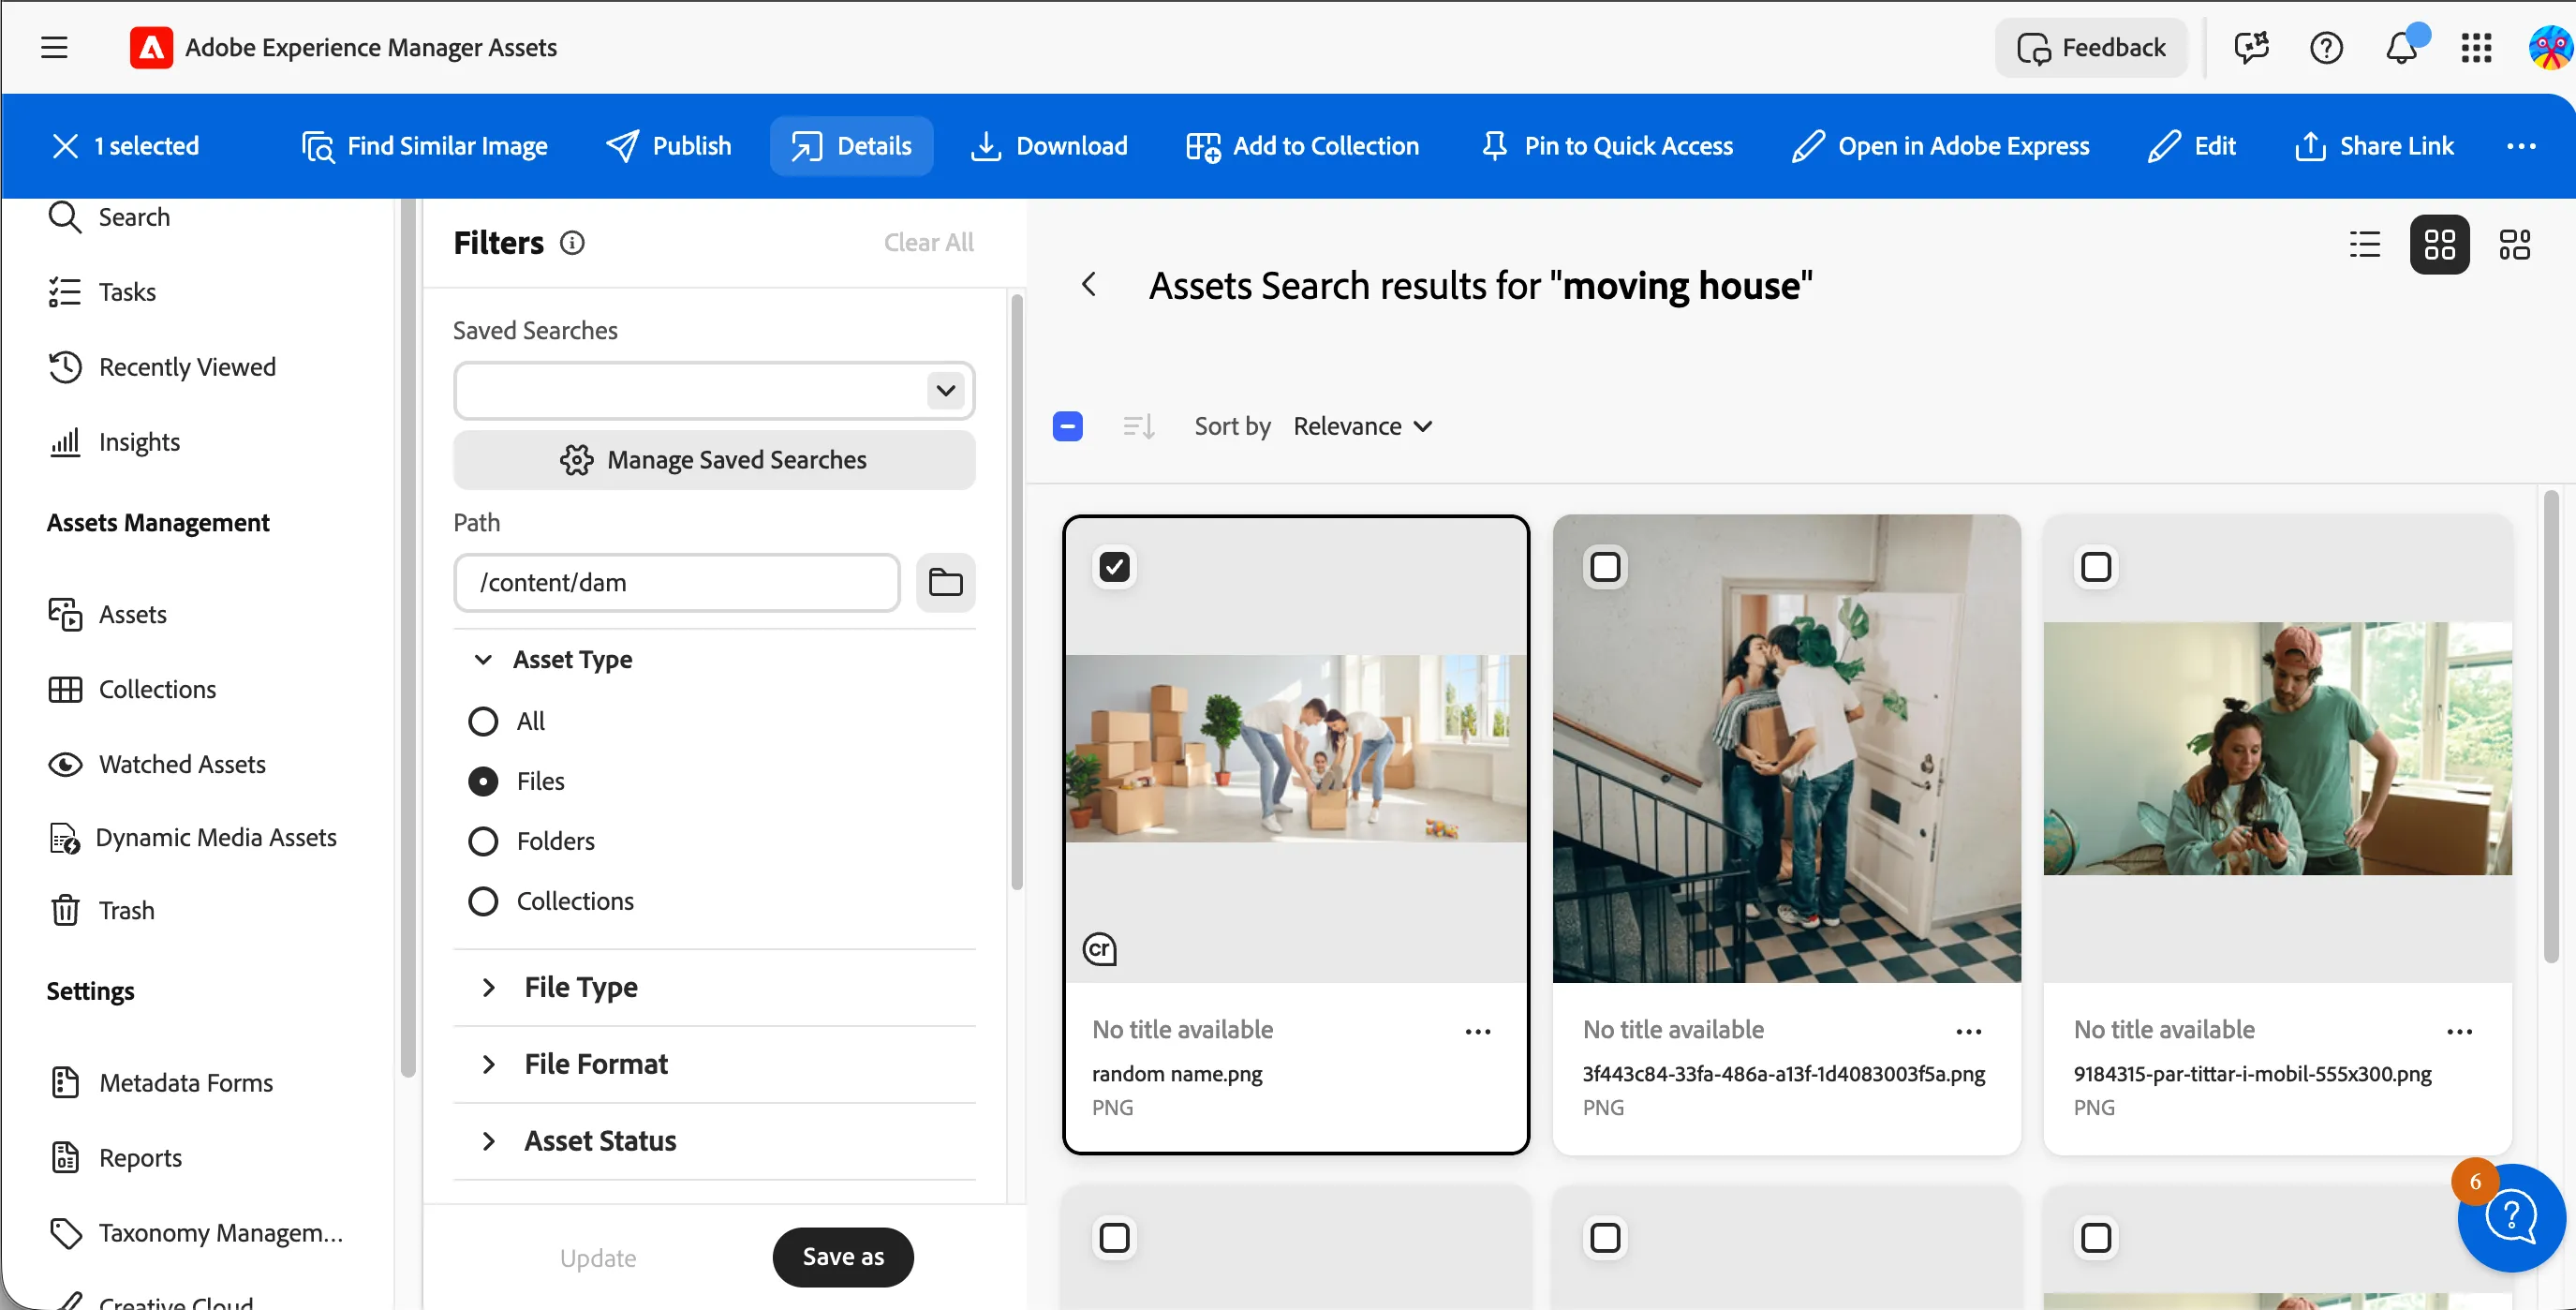Viewport: 2576px width, 1310px height.
Task: Open the folder browse icon next to Path
Action: point(945,582)
